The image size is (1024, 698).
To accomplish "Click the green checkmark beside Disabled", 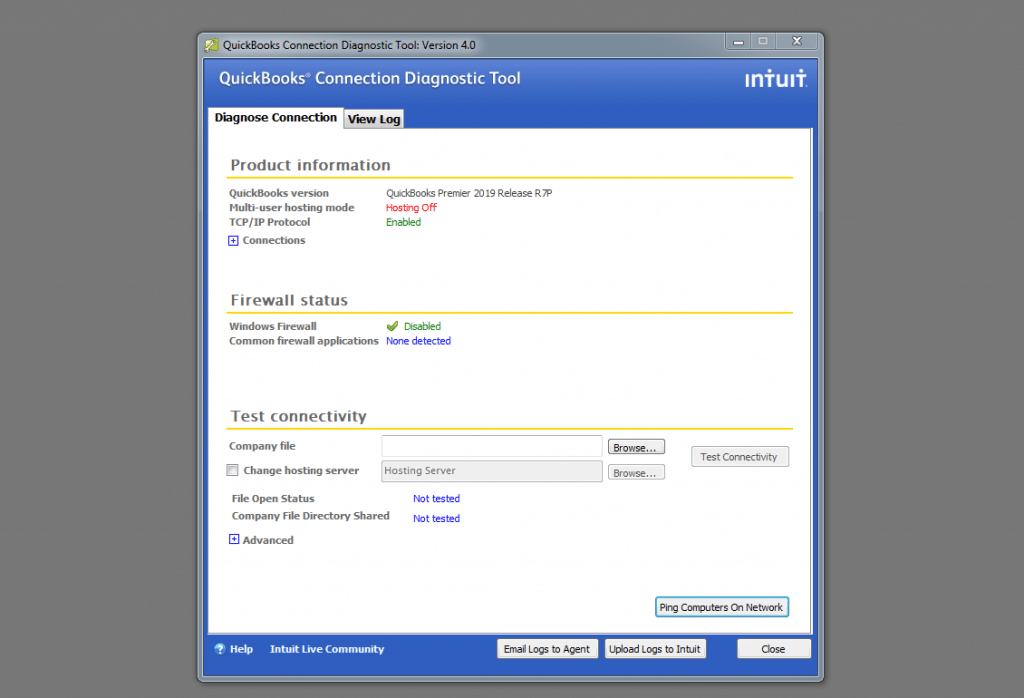I will point(392,326).
